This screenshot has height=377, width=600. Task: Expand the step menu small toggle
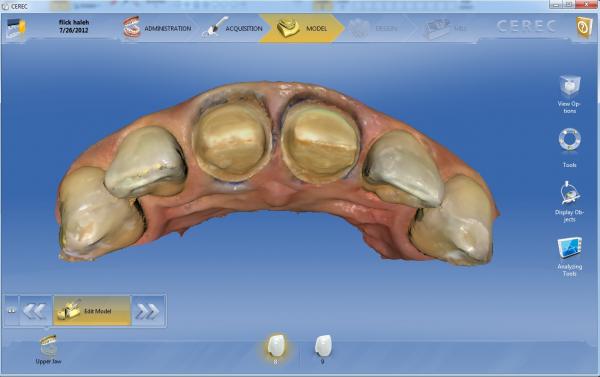coord(11,311)
